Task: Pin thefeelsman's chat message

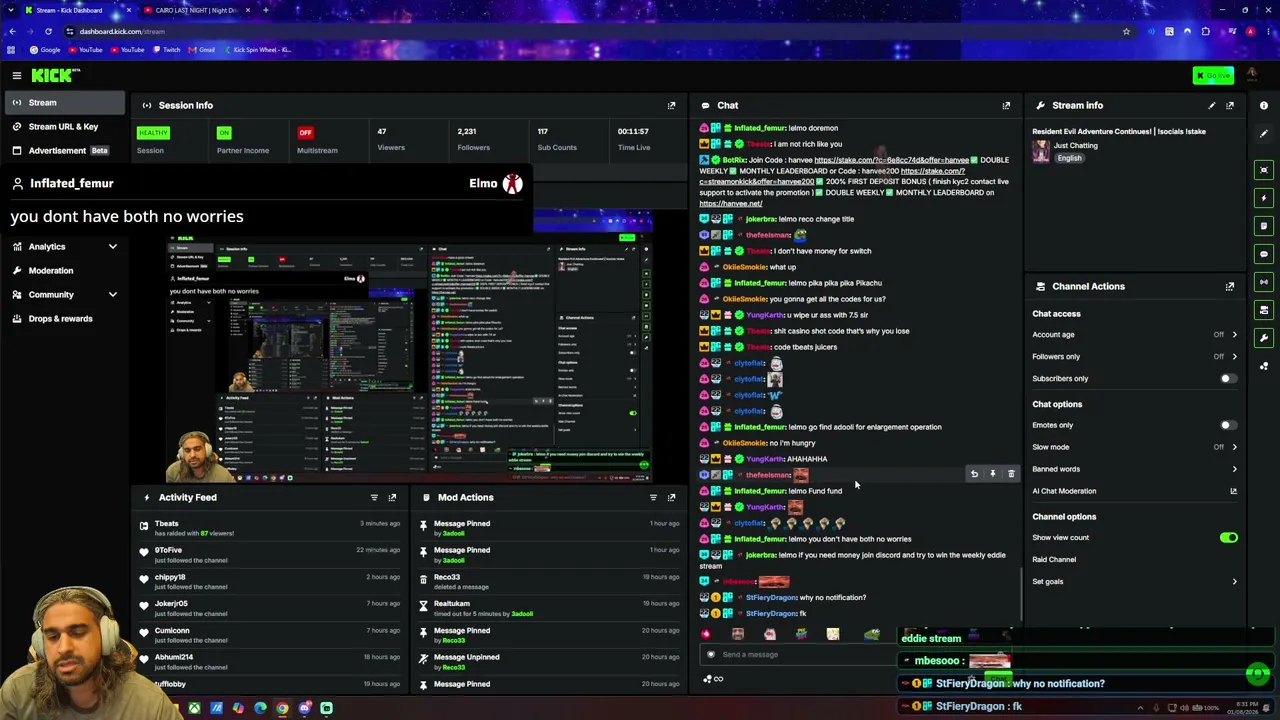Action: [x=993, y=474]
